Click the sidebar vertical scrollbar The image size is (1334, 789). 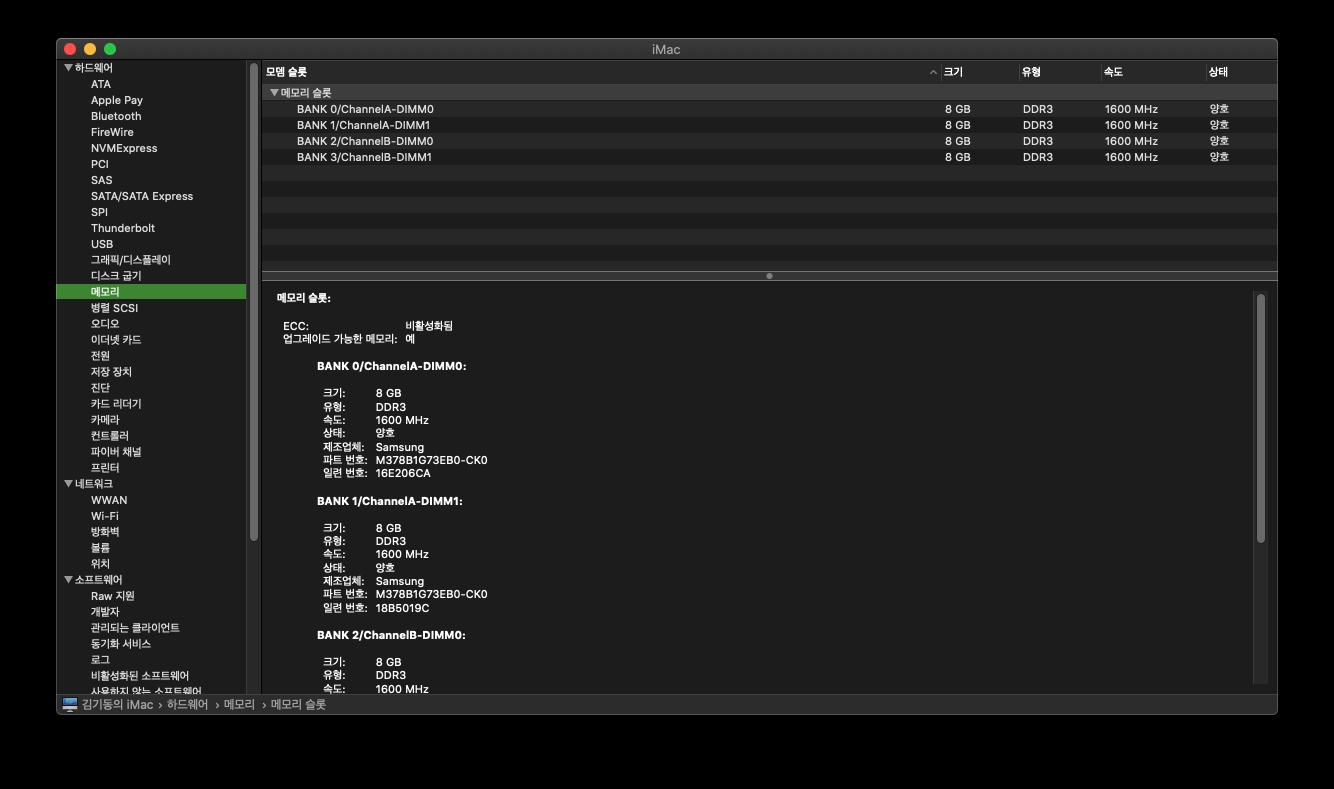[254, 301]
